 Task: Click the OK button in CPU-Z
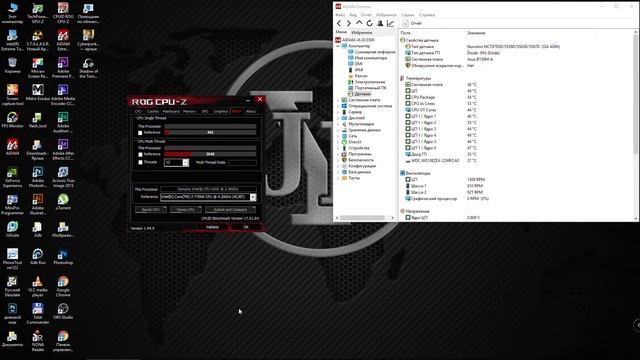[x=246, y=227]
